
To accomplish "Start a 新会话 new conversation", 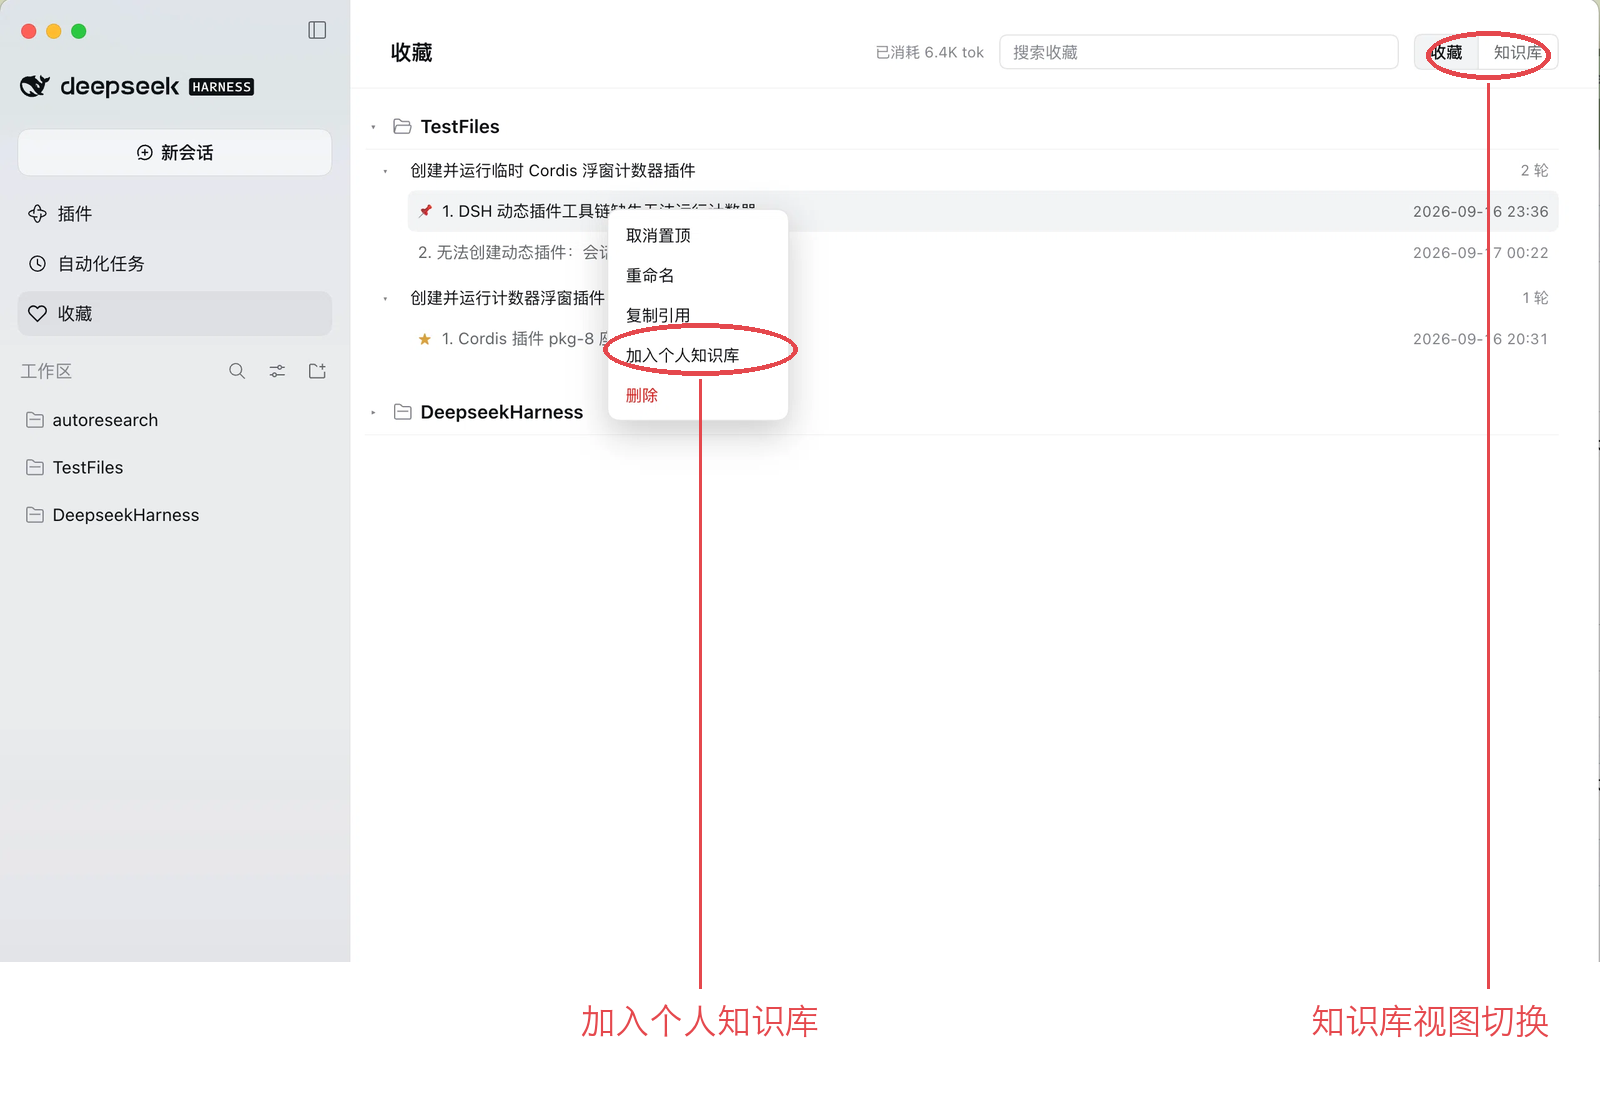I will coord(175,152).
